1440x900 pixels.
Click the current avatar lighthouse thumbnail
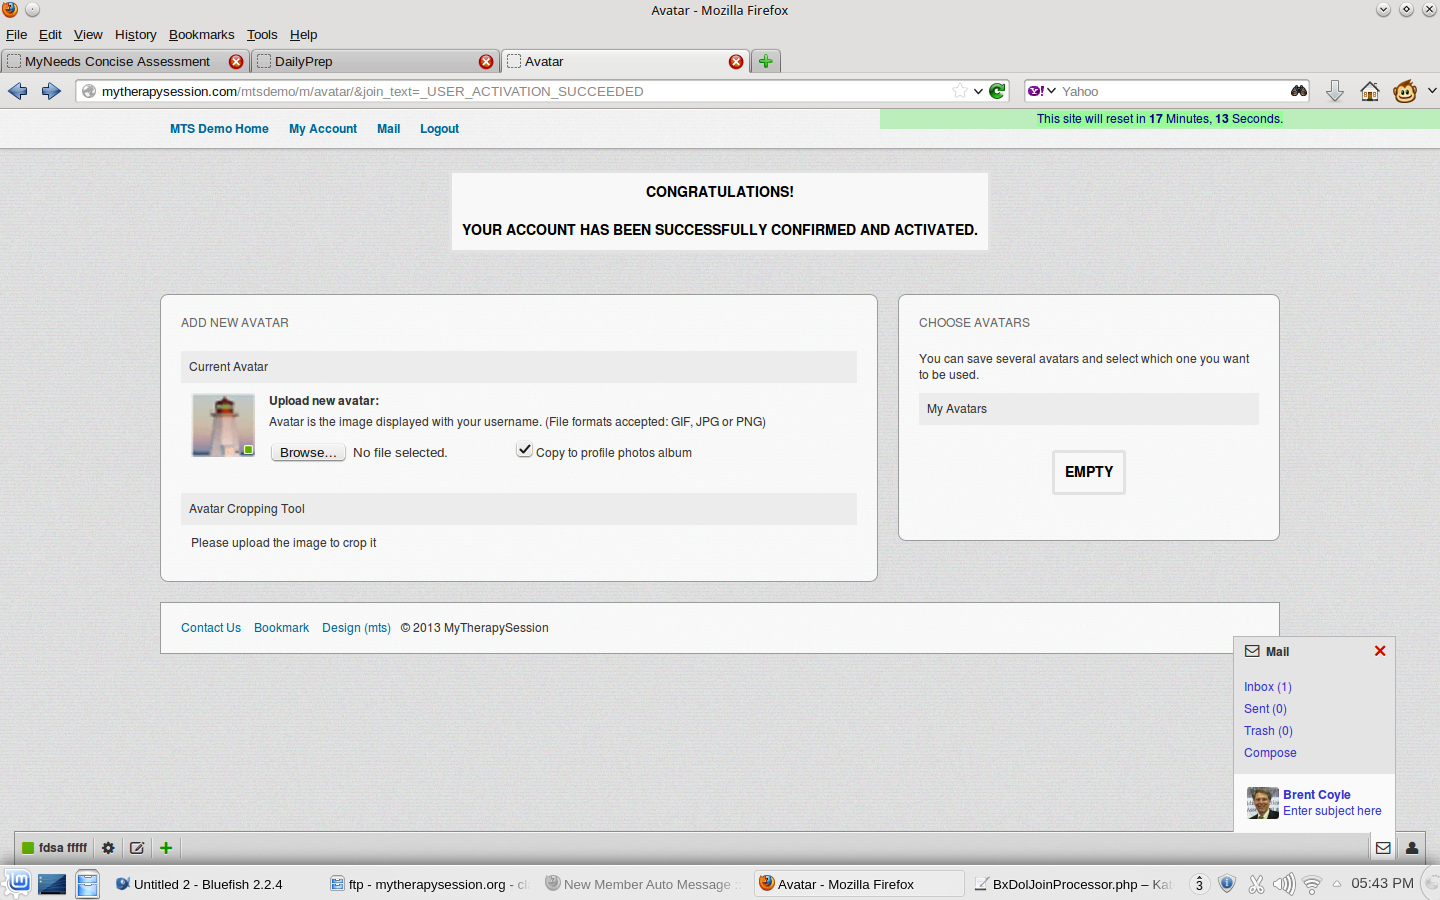(x=223, y=425)
